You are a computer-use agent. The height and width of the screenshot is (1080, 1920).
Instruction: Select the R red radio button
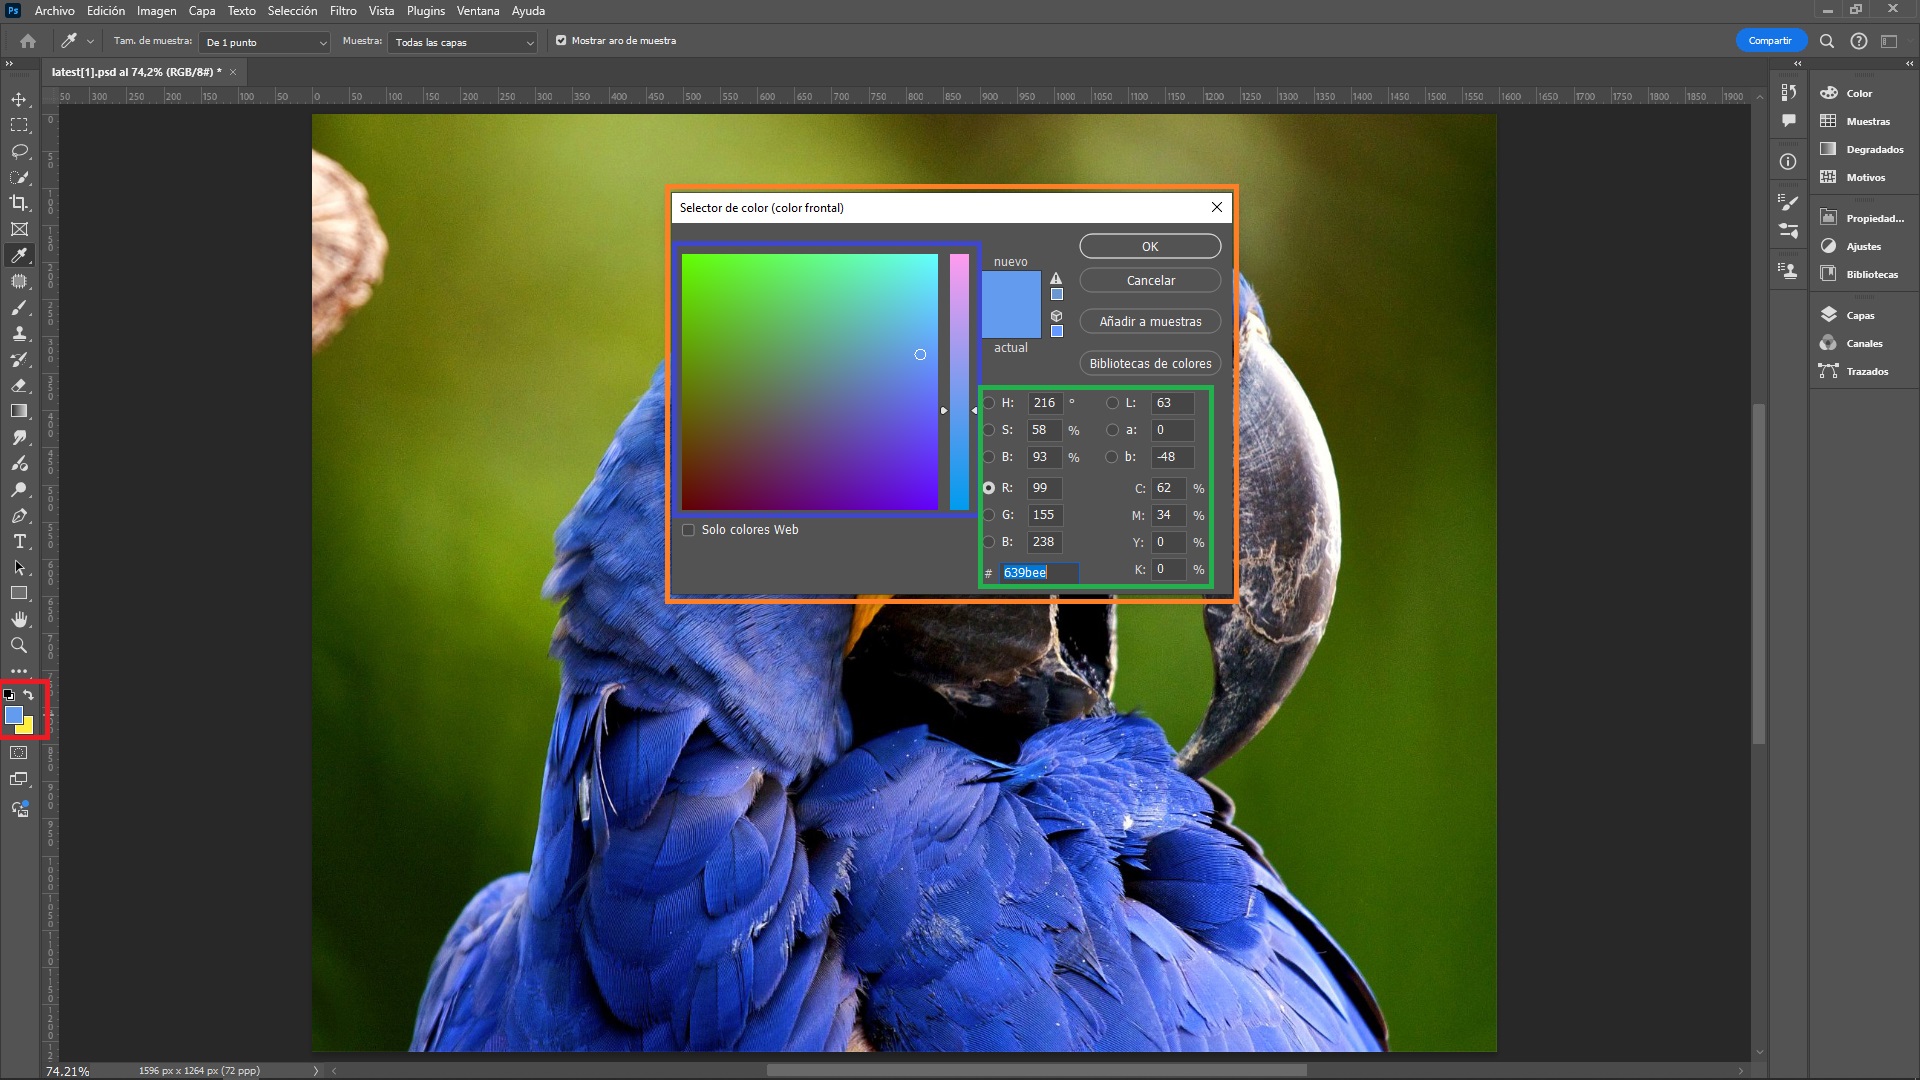pyautogui.click(x=989, y=488)
